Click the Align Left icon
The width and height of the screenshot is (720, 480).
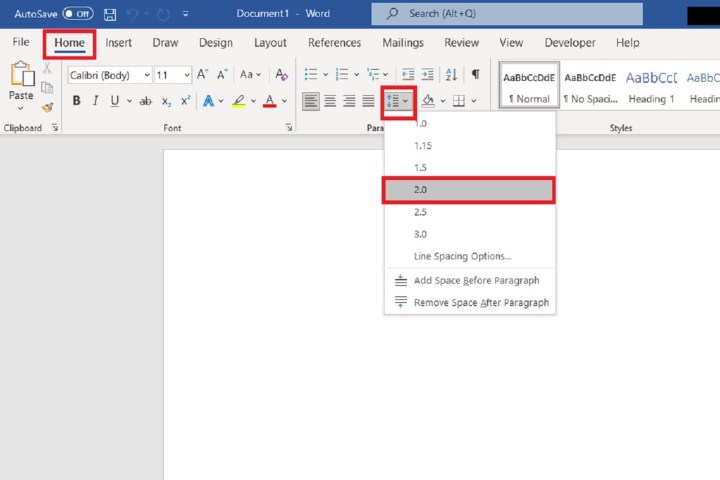(311, 101)
